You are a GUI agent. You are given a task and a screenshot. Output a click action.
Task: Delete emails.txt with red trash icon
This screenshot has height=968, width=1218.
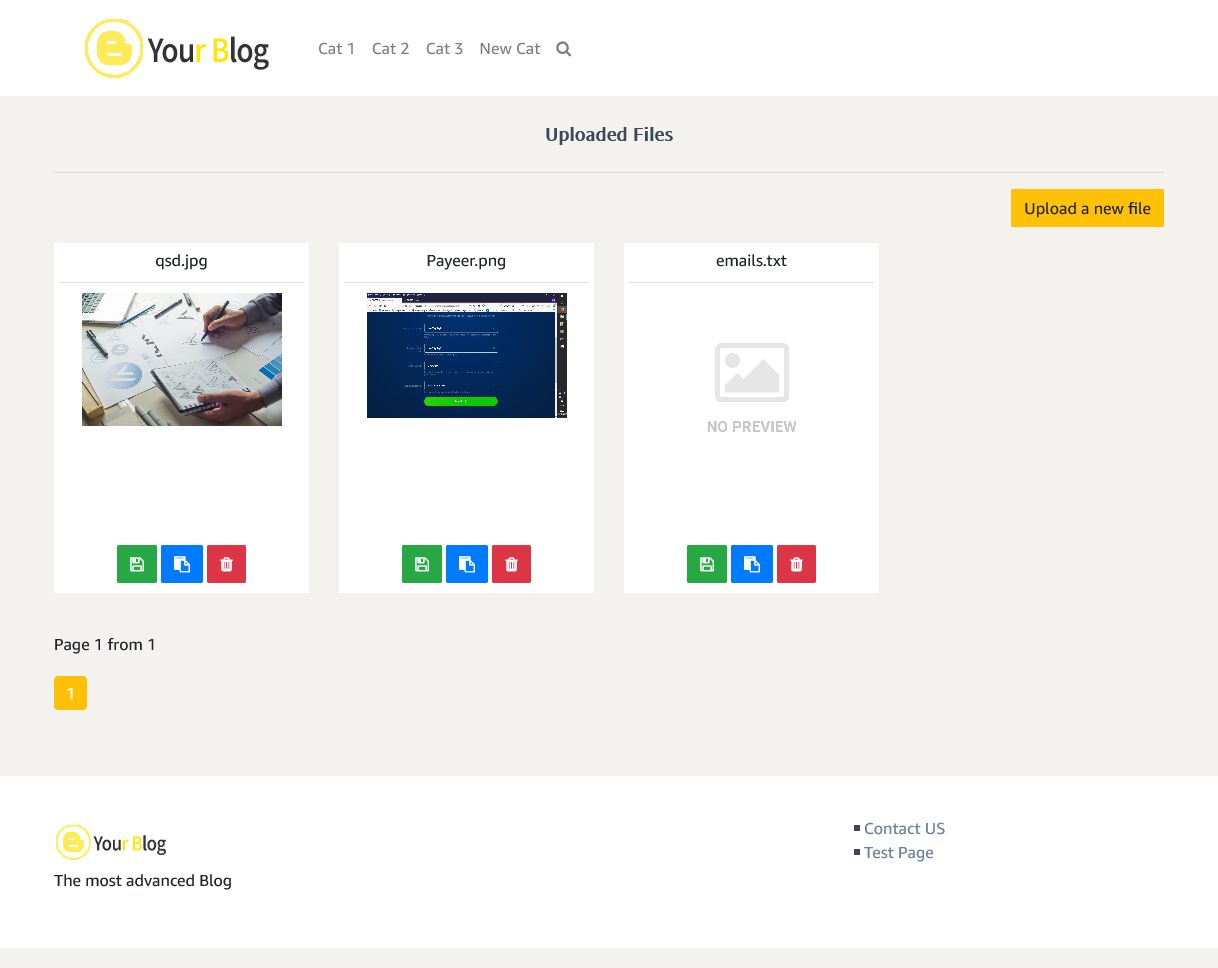(796, 564)
